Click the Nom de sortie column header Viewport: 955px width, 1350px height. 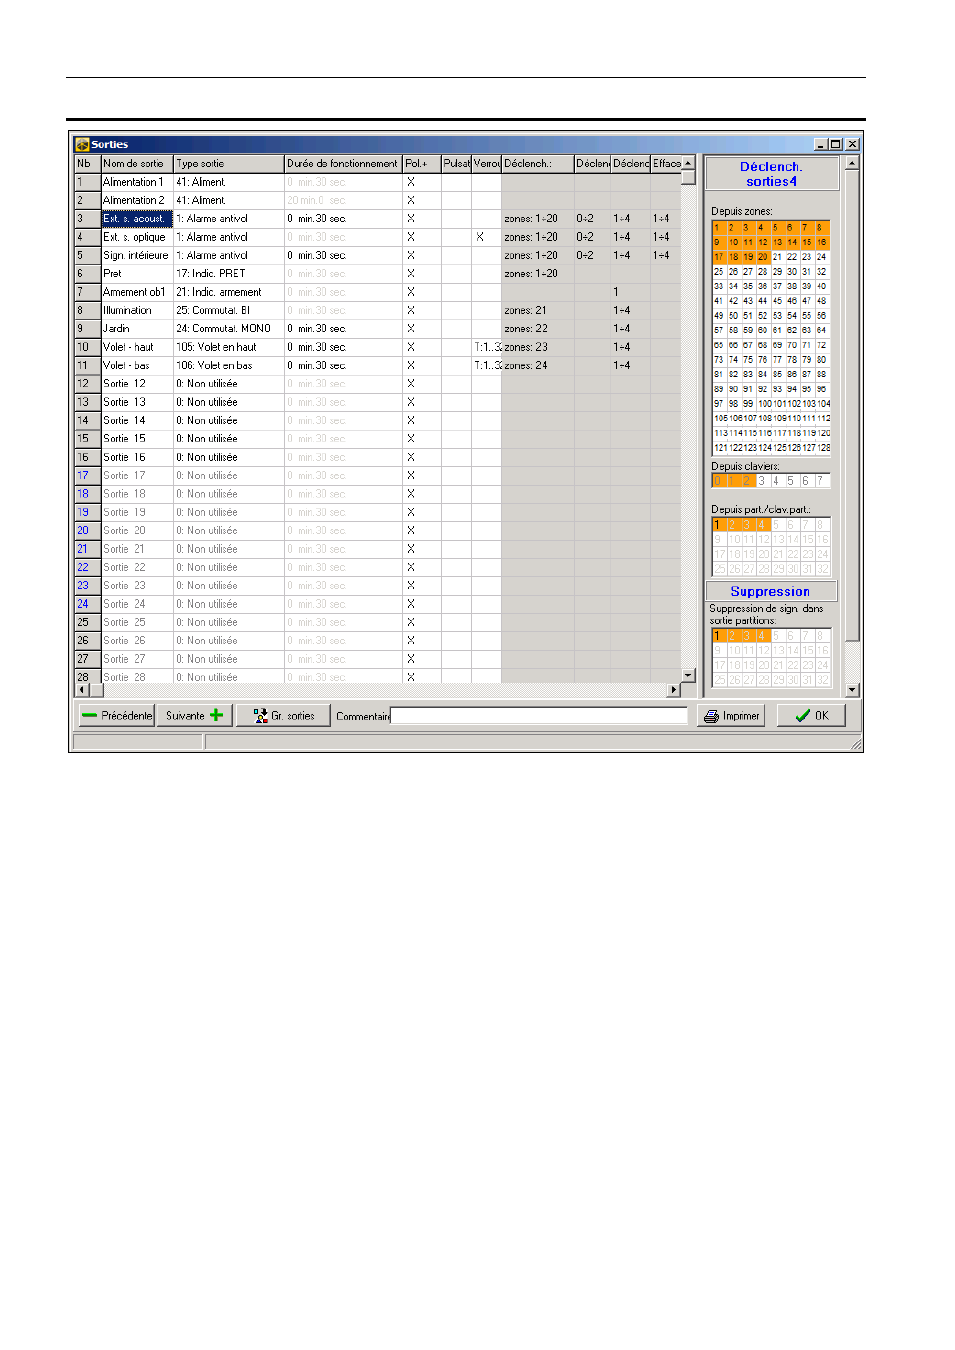pyautogui.click(x=137, y=164)
